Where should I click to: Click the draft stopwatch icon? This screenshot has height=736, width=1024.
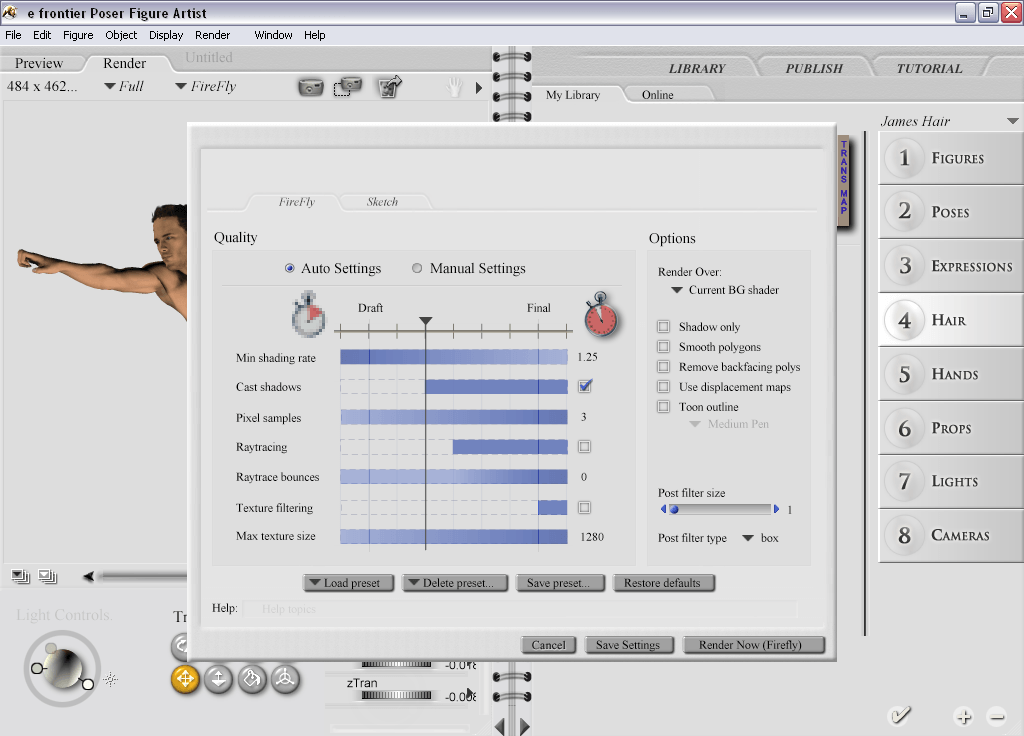(308, 315)
